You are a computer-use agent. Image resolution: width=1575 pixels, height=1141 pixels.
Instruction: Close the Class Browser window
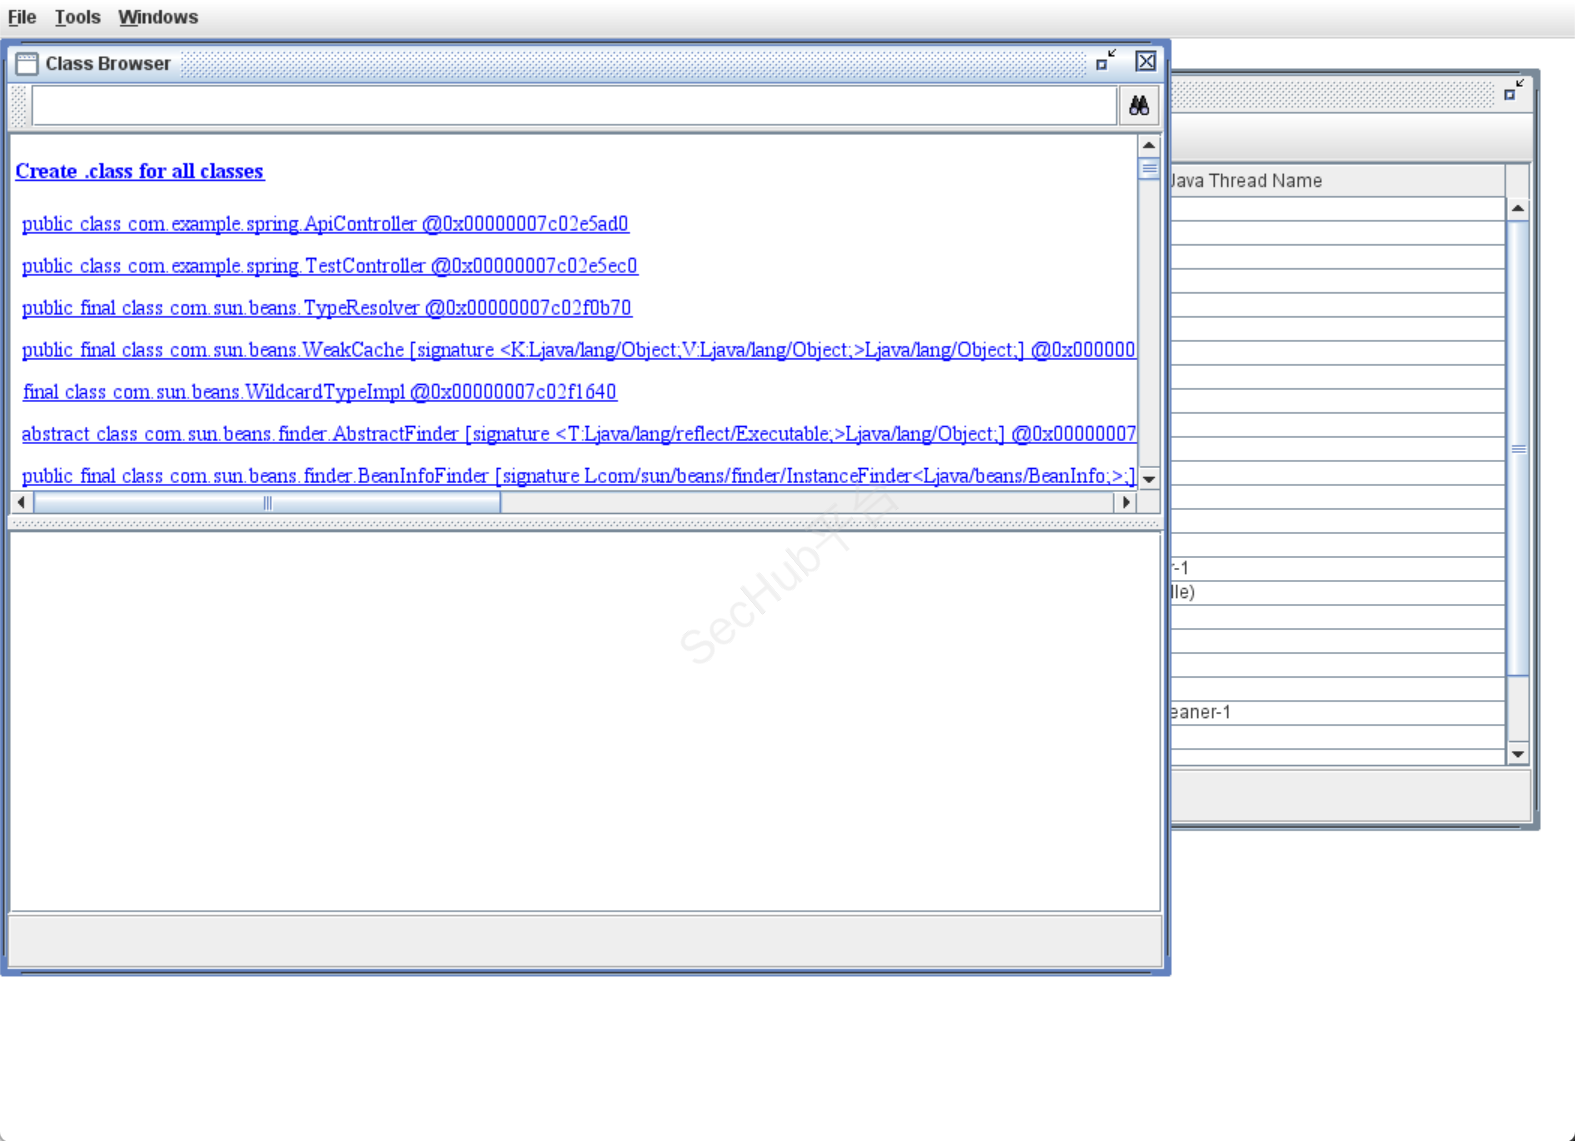click(x=1146, y=62)
